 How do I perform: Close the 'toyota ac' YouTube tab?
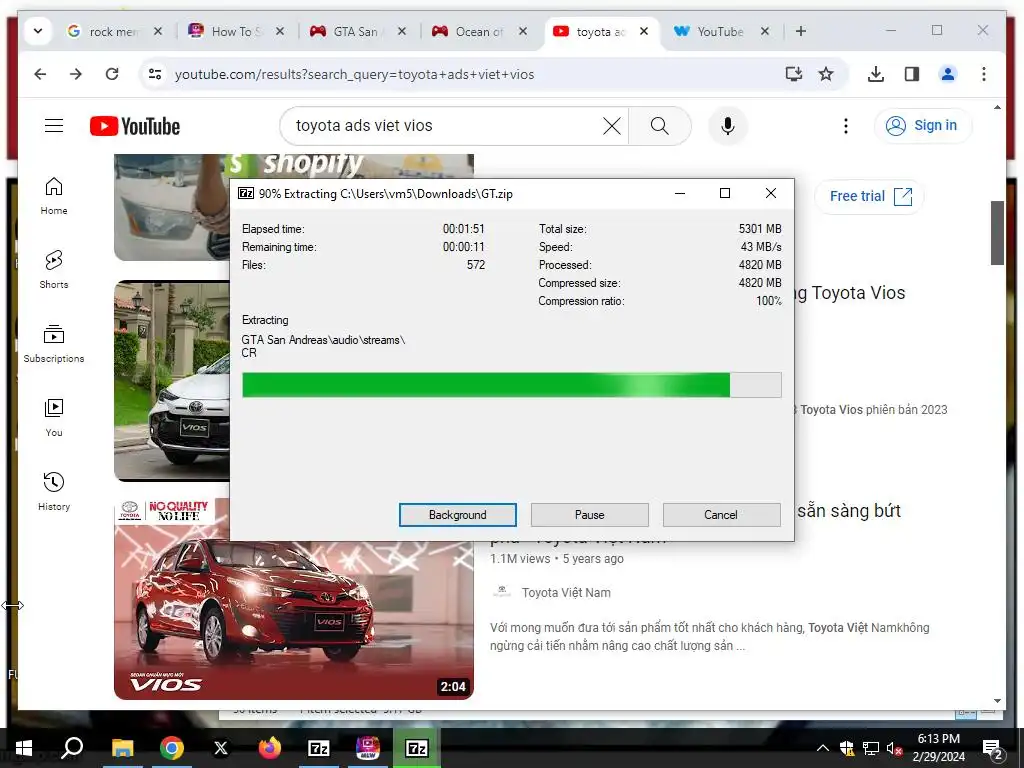[644, 31]
